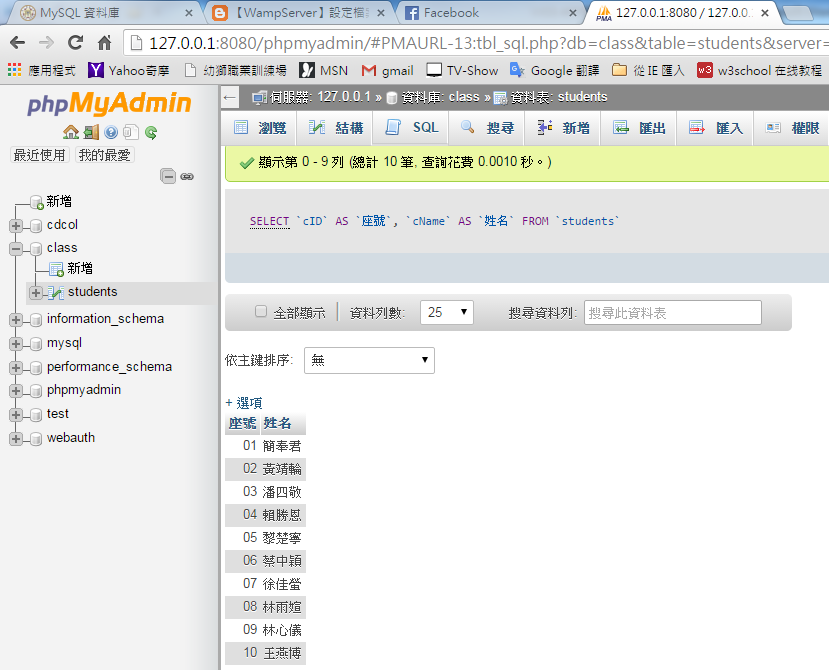
Task: Click the new table icon under class
Action: click(x=56, y=269)
